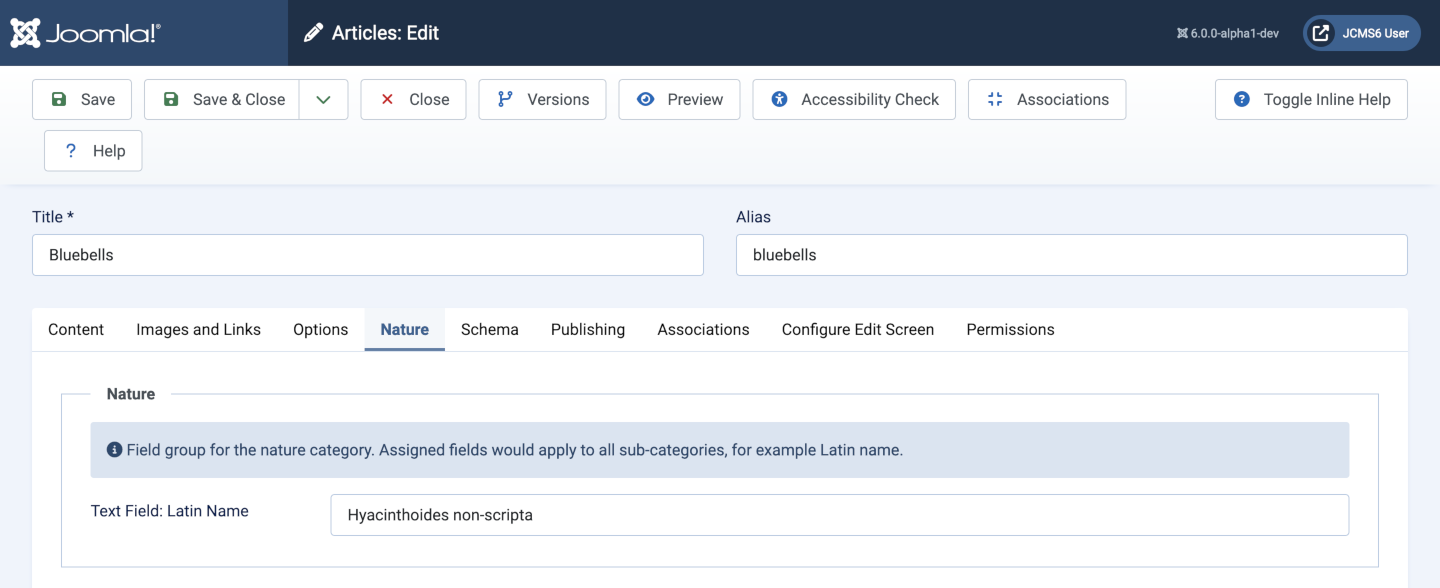Click the external link icon beside JCMS6 User
The image size is (1440, 588).
(1321, 32)
